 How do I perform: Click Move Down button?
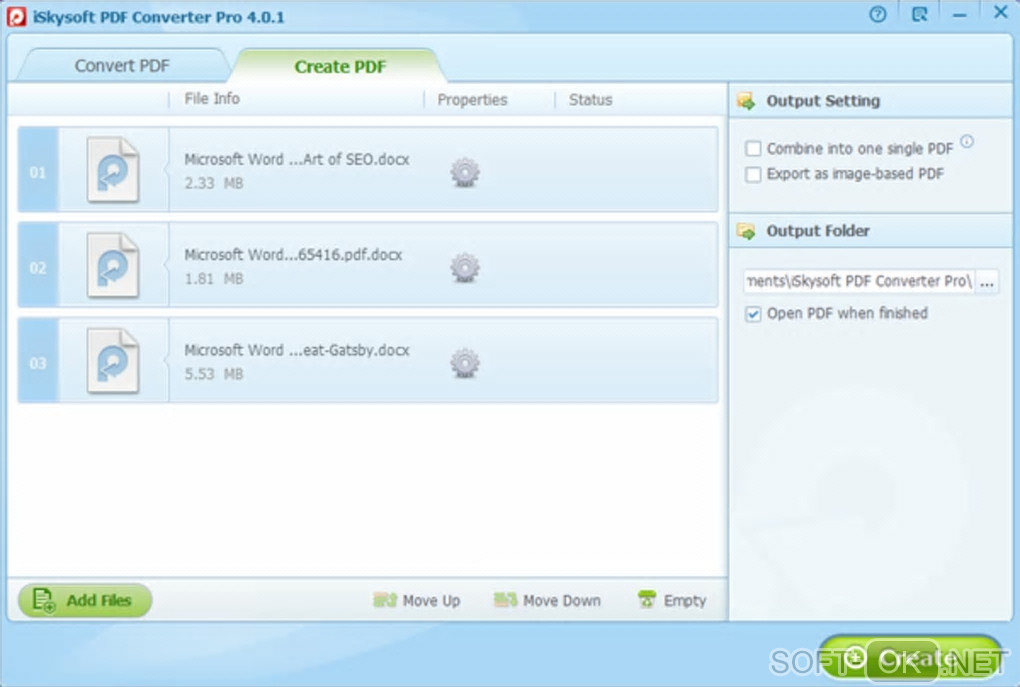(548, 600)
